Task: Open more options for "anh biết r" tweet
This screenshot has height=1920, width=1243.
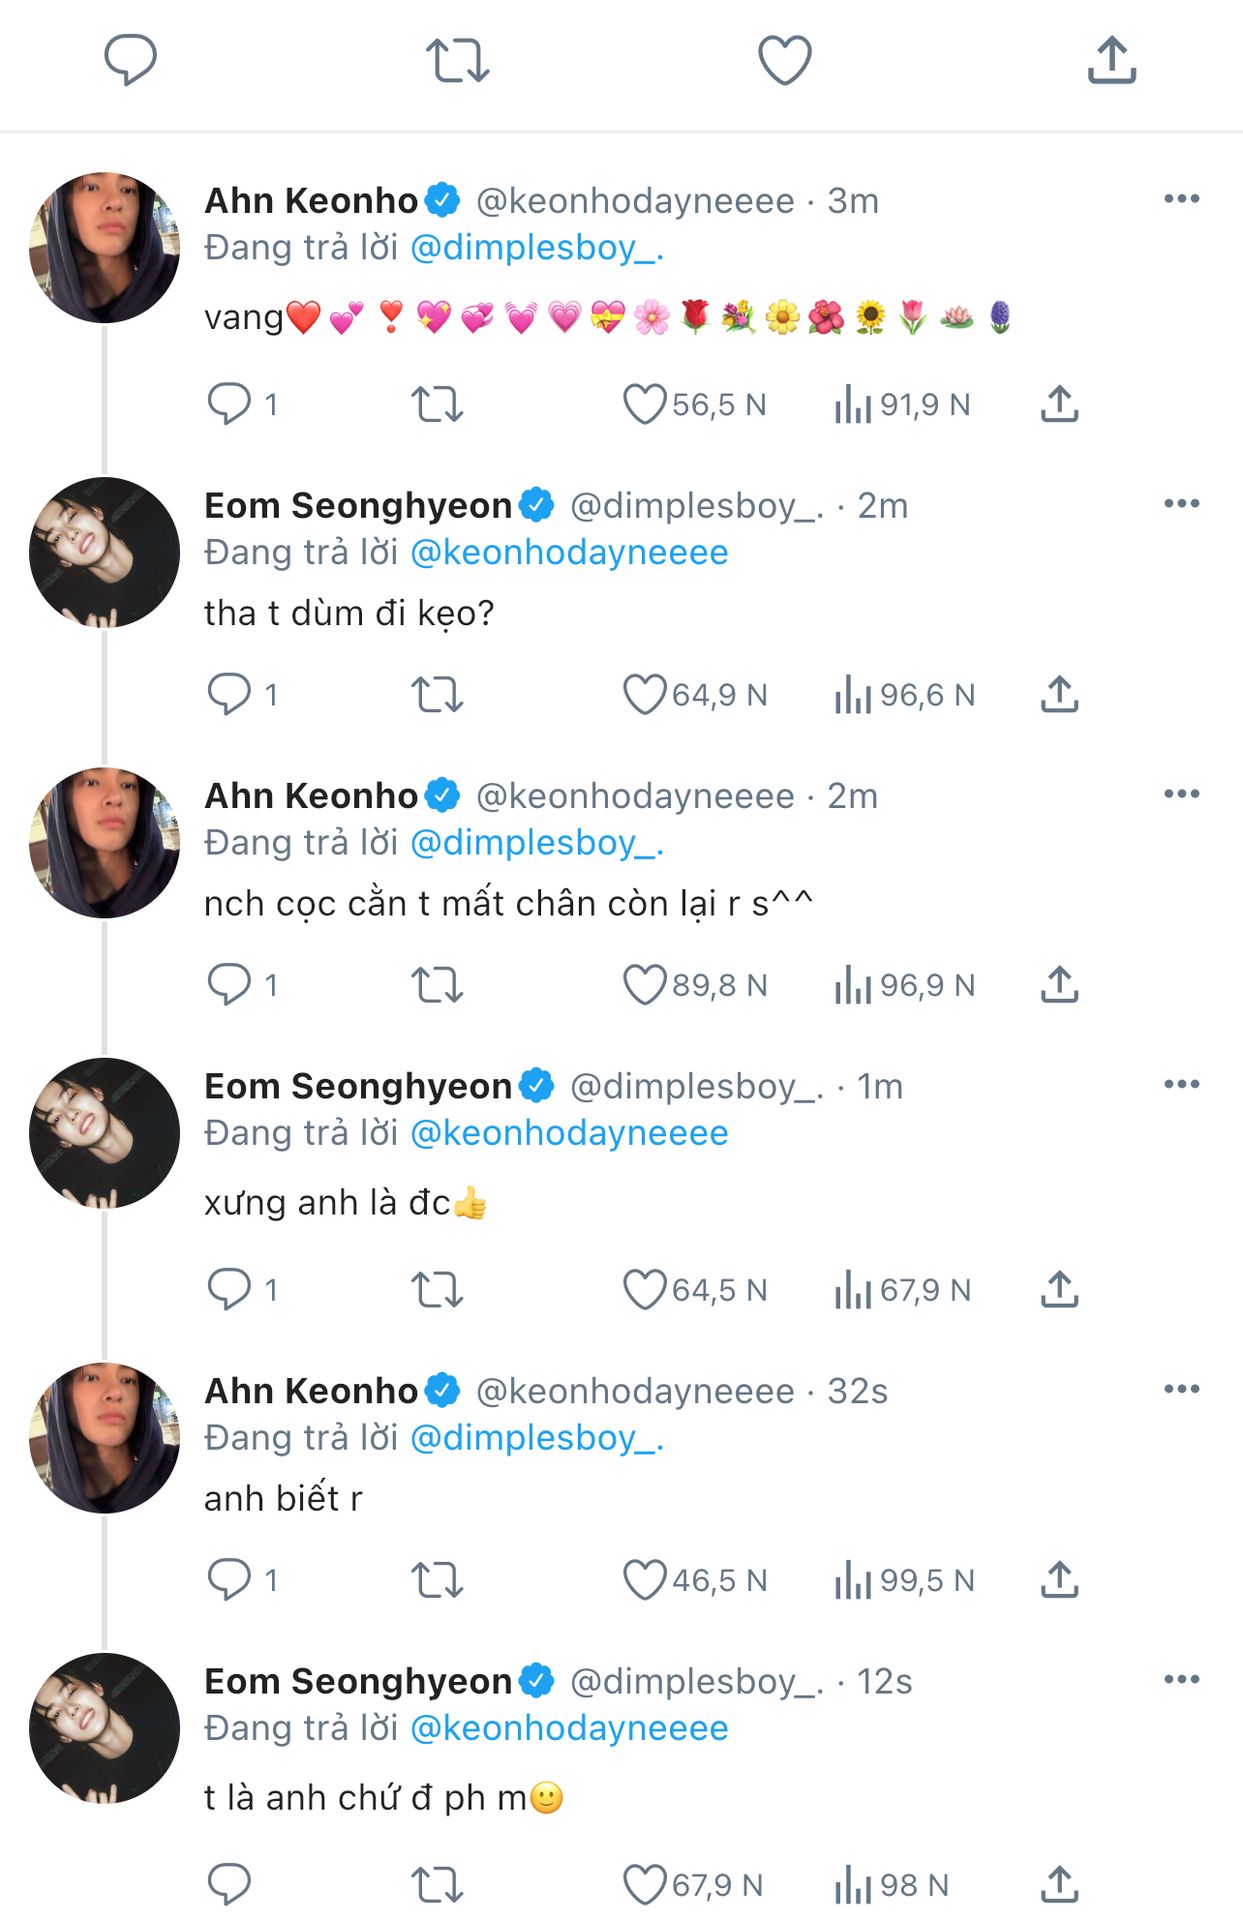Action: (1181, 1389)
